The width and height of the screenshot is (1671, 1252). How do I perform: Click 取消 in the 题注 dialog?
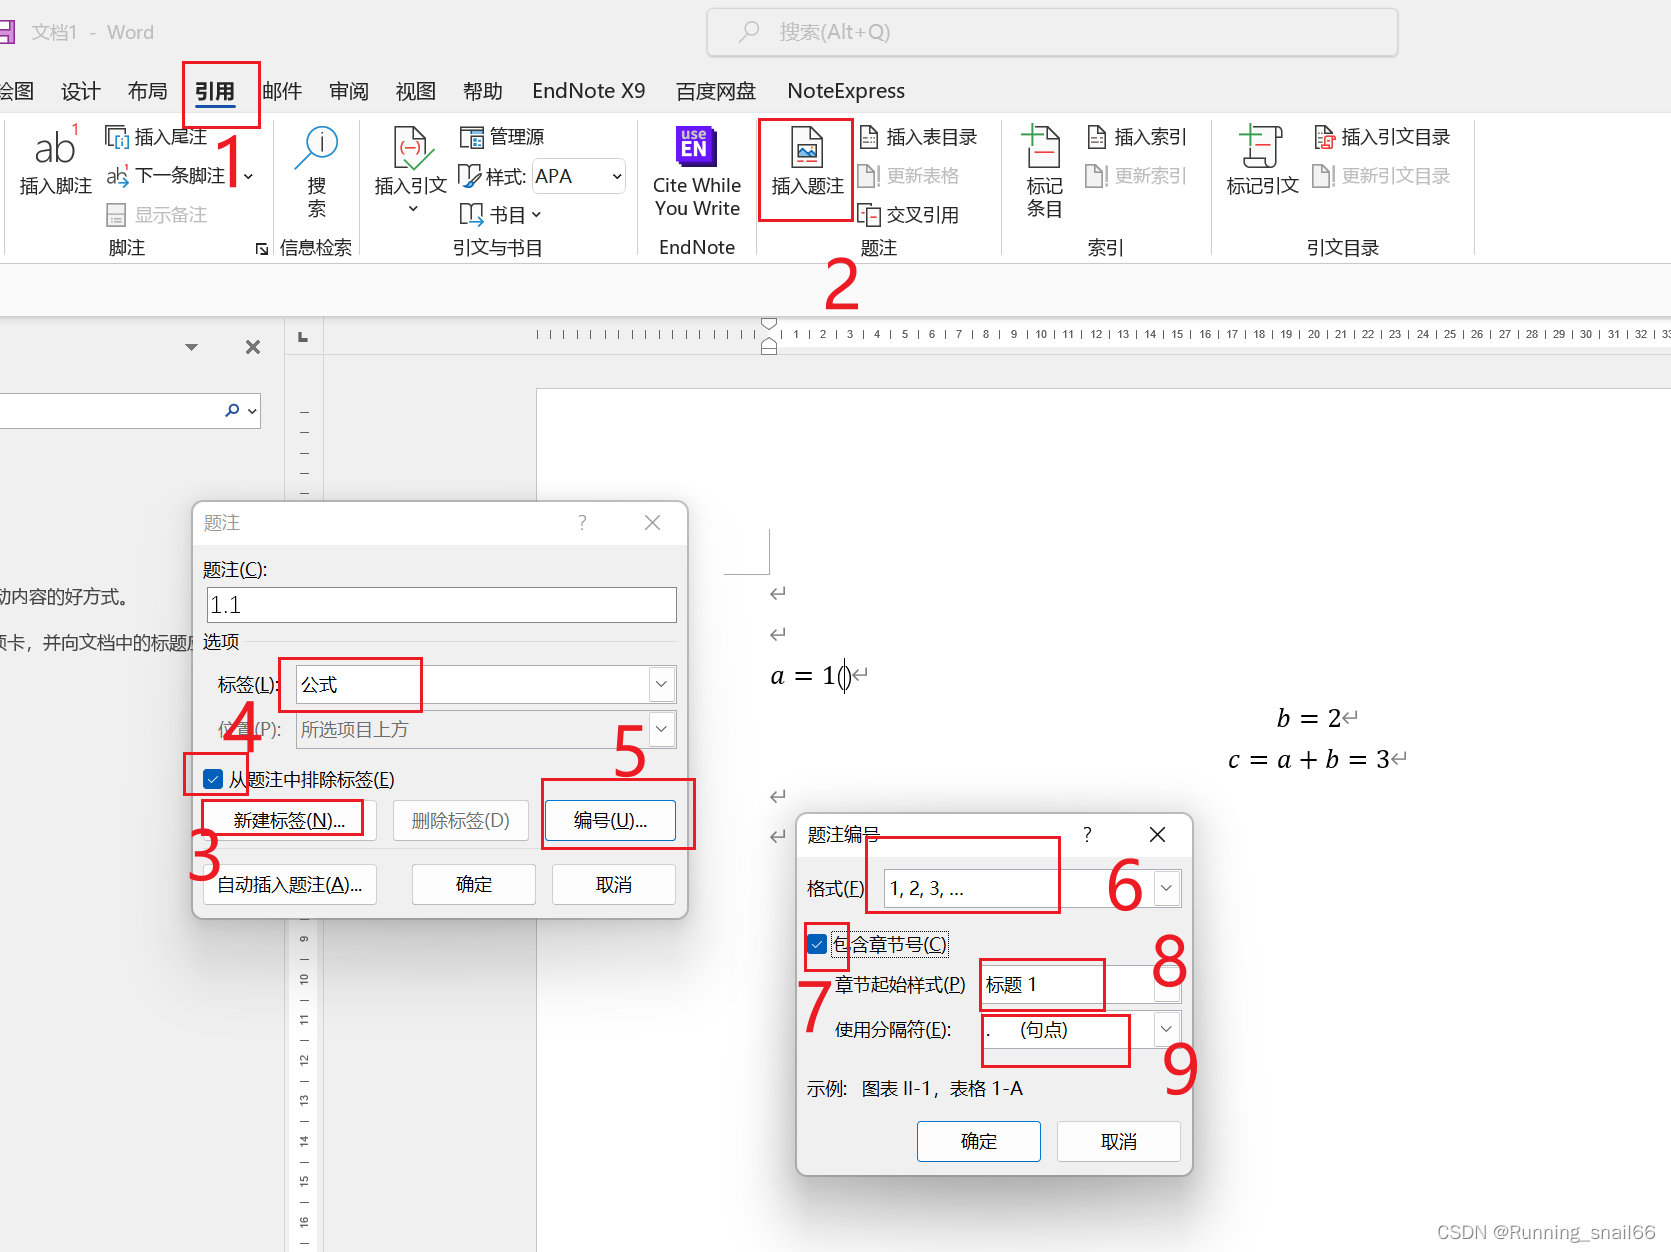click(x=614, y=885)
